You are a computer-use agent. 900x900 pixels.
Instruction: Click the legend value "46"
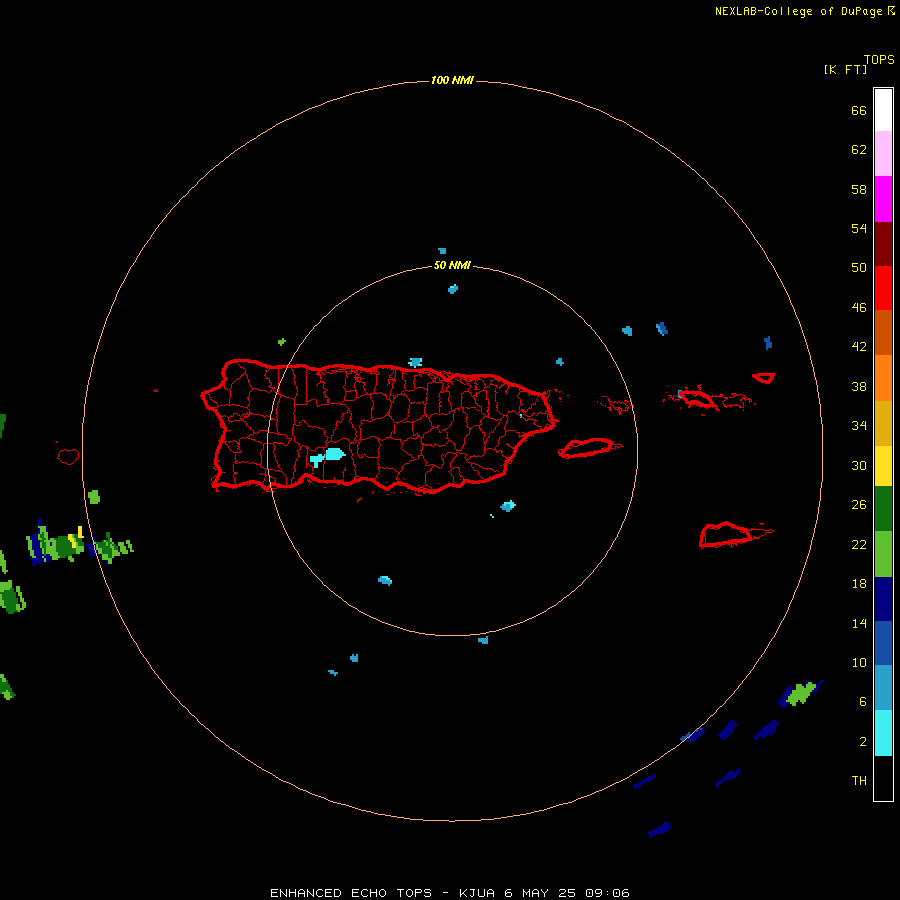point(859,307)
